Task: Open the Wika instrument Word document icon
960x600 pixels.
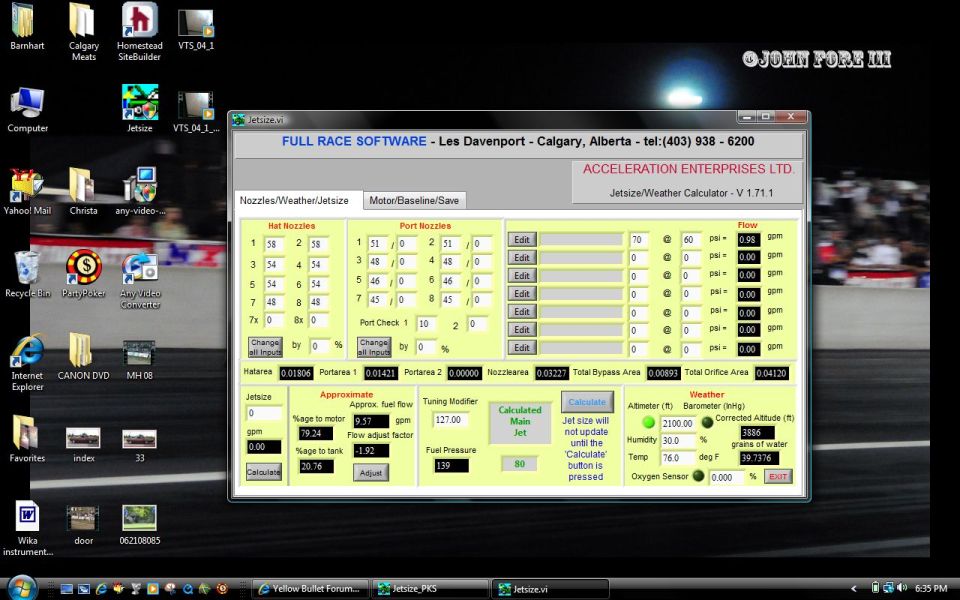Action: click(28, 528)
